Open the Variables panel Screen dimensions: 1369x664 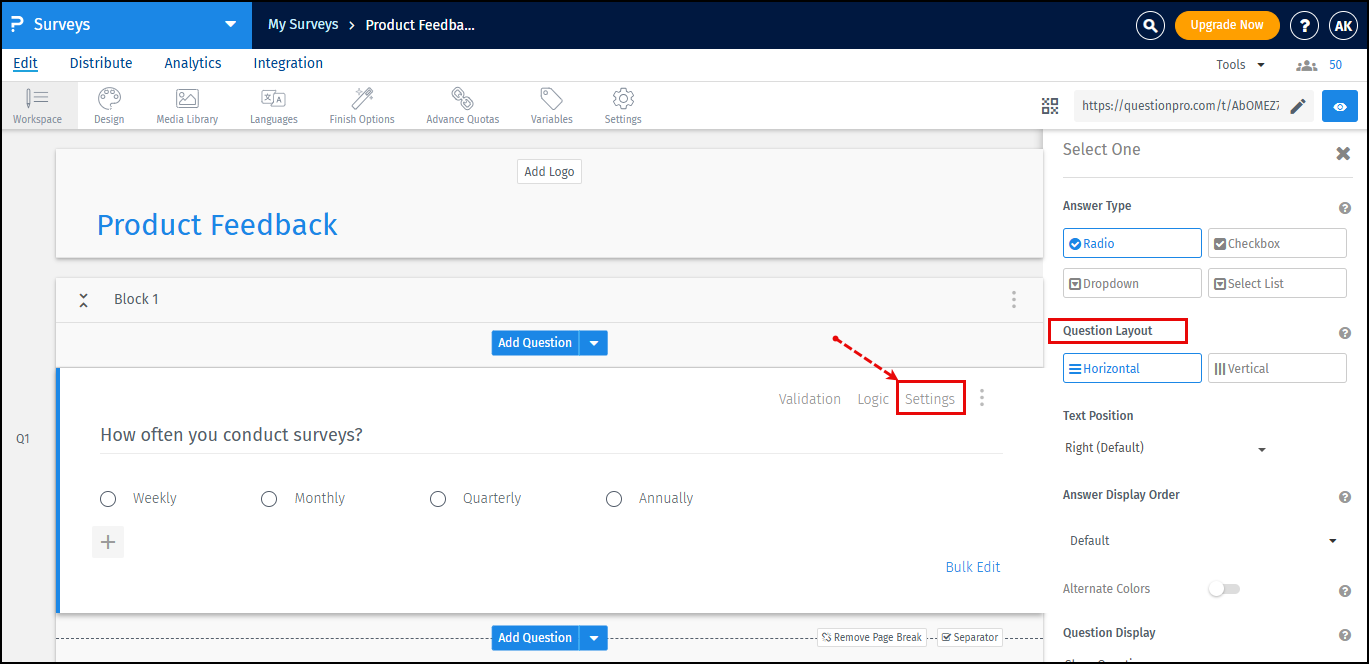(551, 105)
